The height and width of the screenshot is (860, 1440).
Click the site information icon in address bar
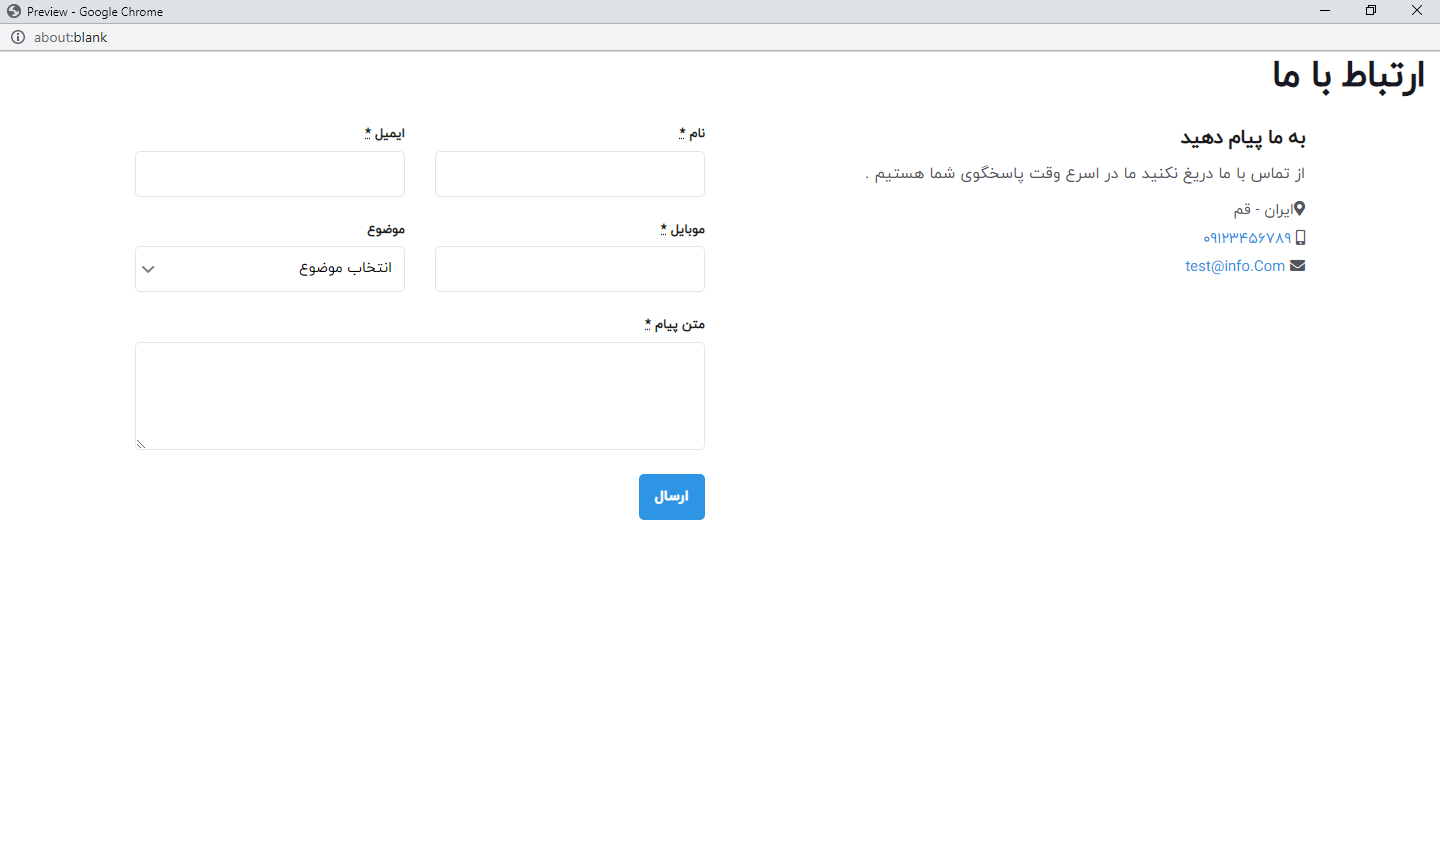(18, 37)
